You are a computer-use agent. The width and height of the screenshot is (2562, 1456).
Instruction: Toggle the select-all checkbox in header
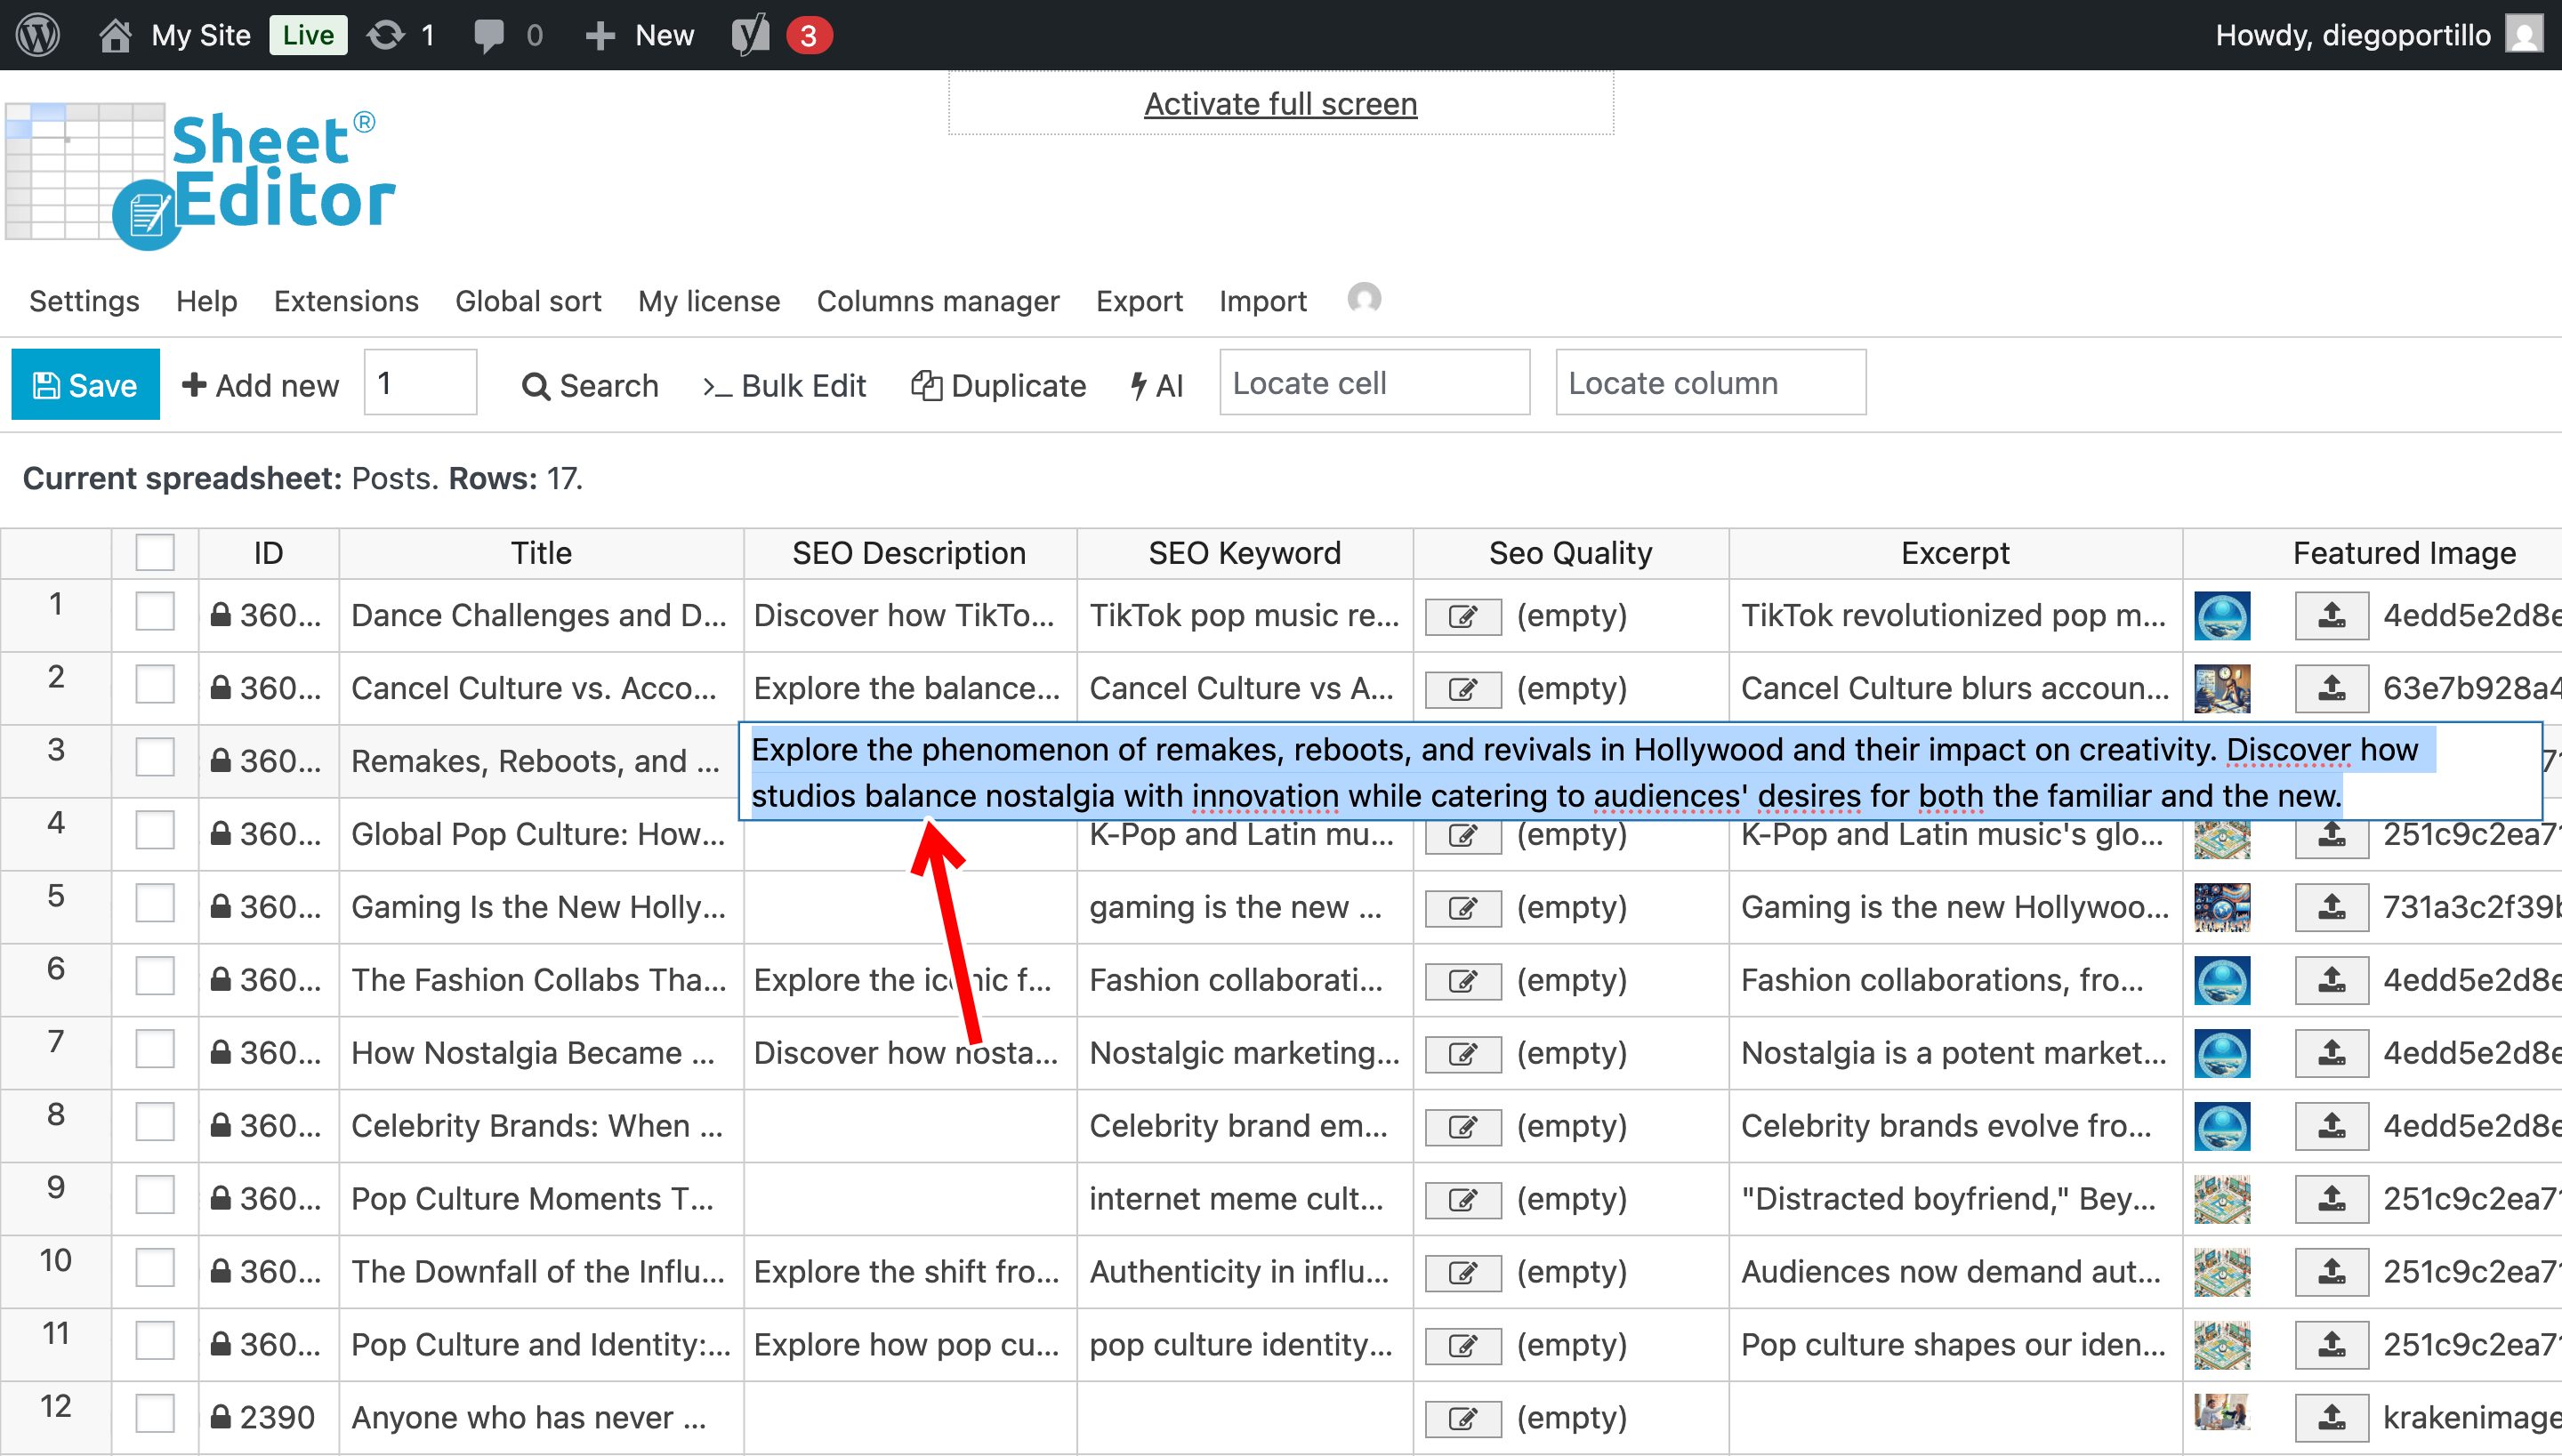(x=155, y=553)
